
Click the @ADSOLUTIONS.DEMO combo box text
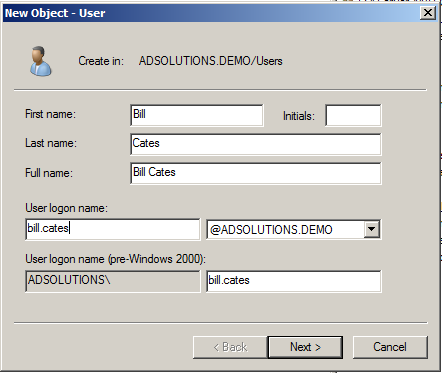(271, 230)
